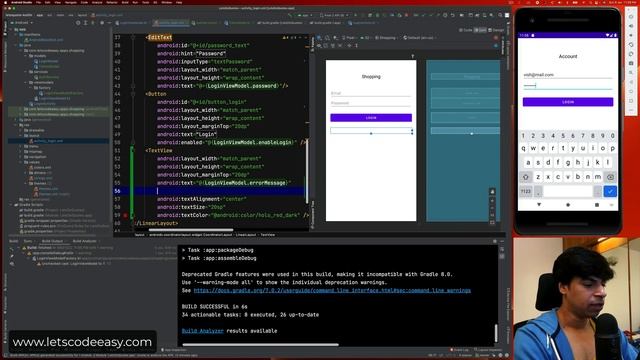Open the Refactor menu
640x360 pixels.
click(x=112, y=2)
